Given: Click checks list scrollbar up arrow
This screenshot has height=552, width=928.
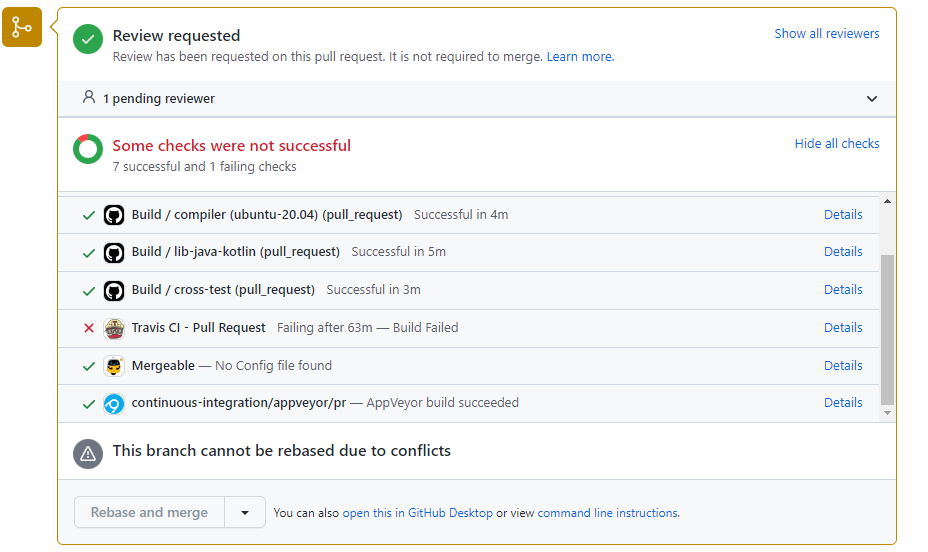Looking at the screenshot, I should 887,201.
